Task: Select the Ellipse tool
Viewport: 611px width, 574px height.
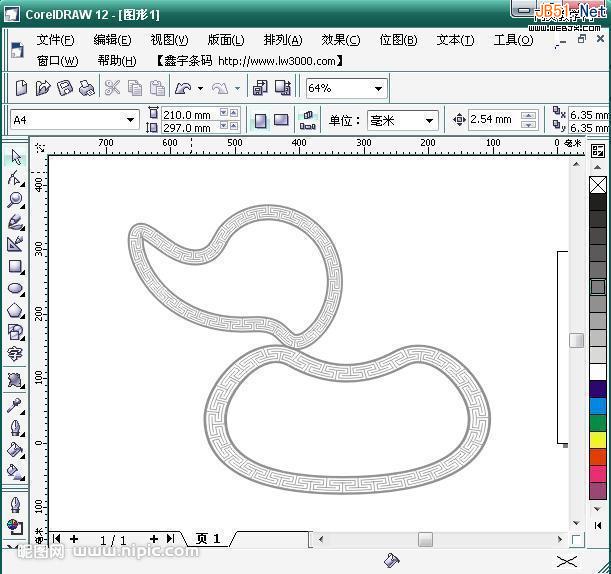Action: (15, 289)
